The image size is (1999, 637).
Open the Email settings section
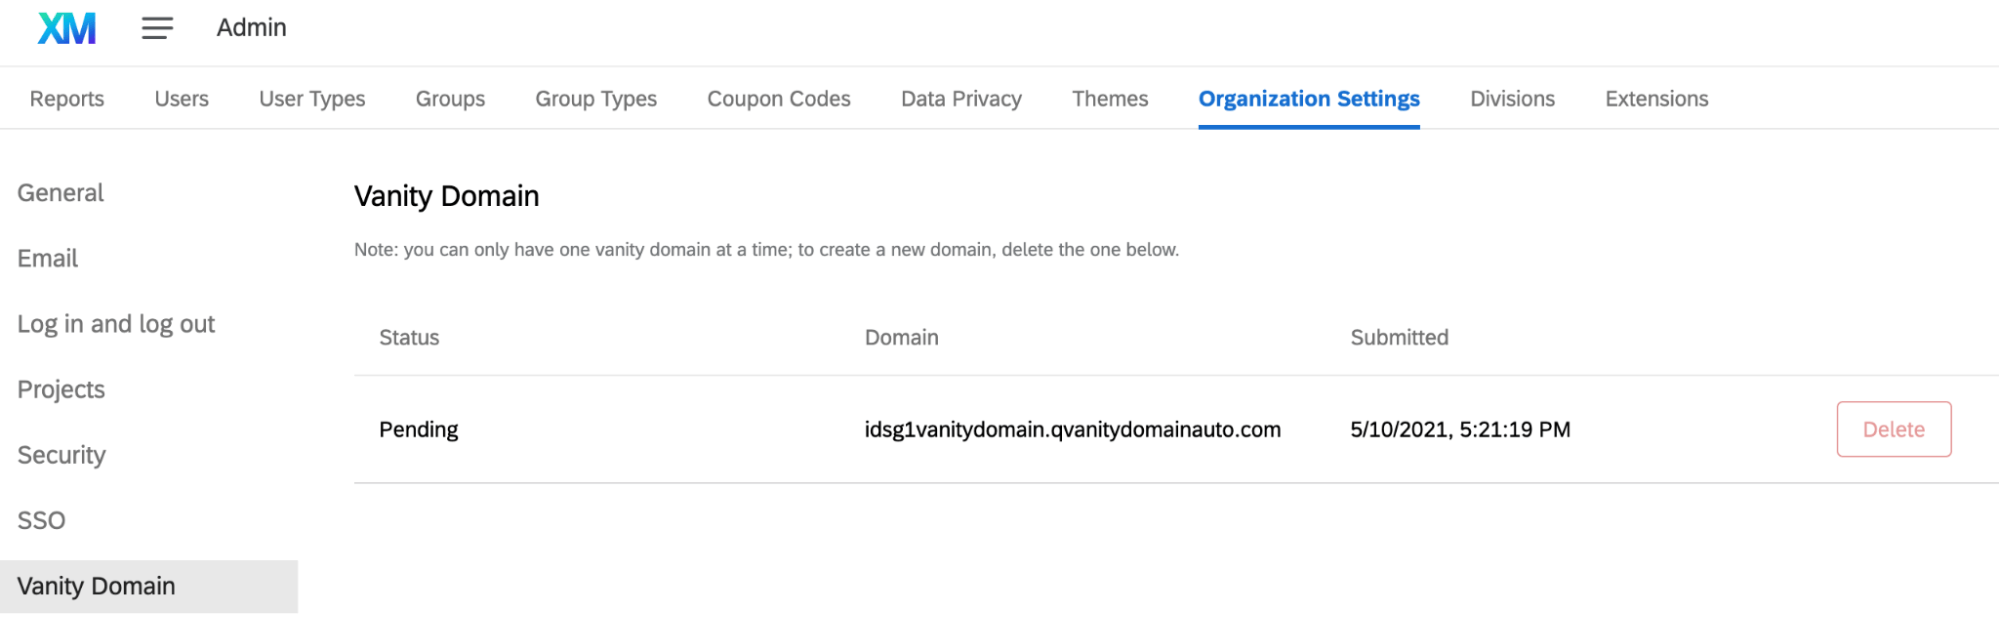pyautogui.click(x=47, y=258)
